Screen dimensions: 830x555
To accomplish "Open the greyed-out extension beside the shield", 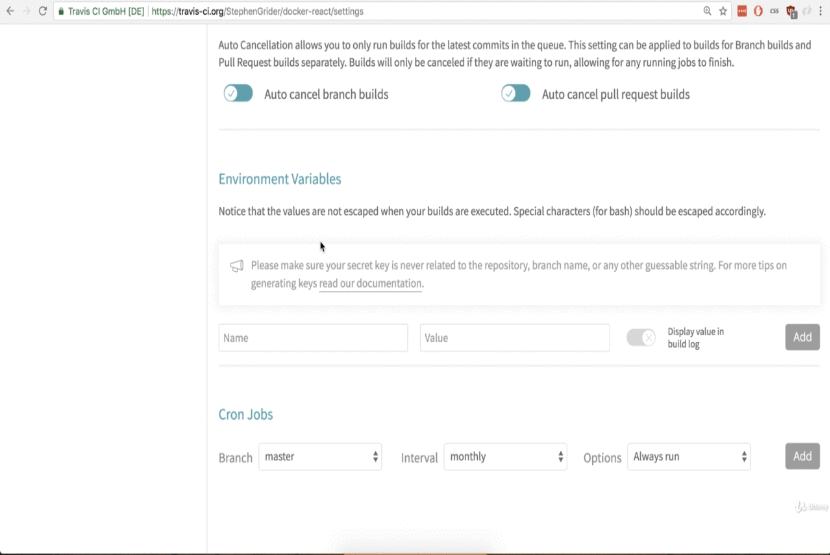I will tap(807, 11).
